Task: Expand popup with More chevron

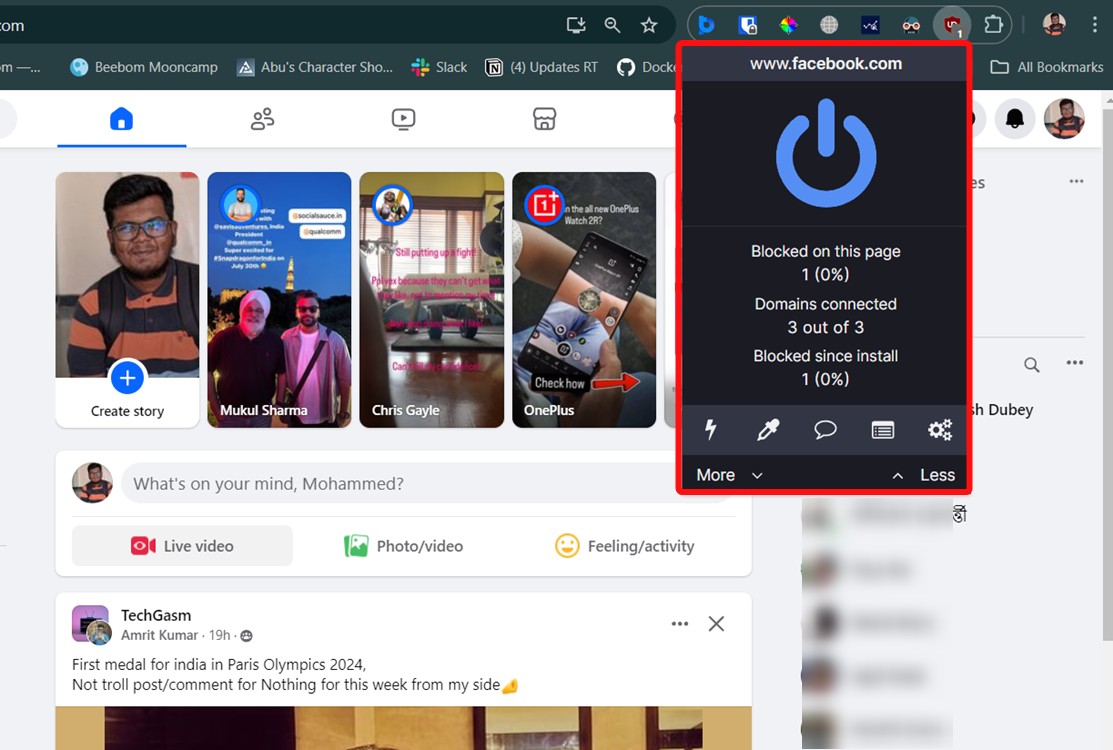Action: pos(729,475)
